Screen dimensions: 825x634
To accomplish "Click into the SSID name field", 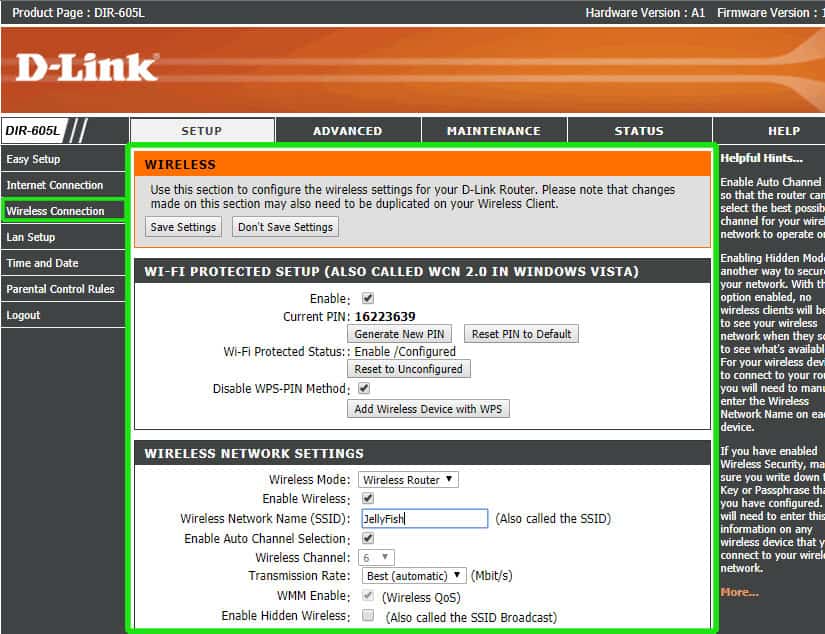I will click(x=425, y=518).
